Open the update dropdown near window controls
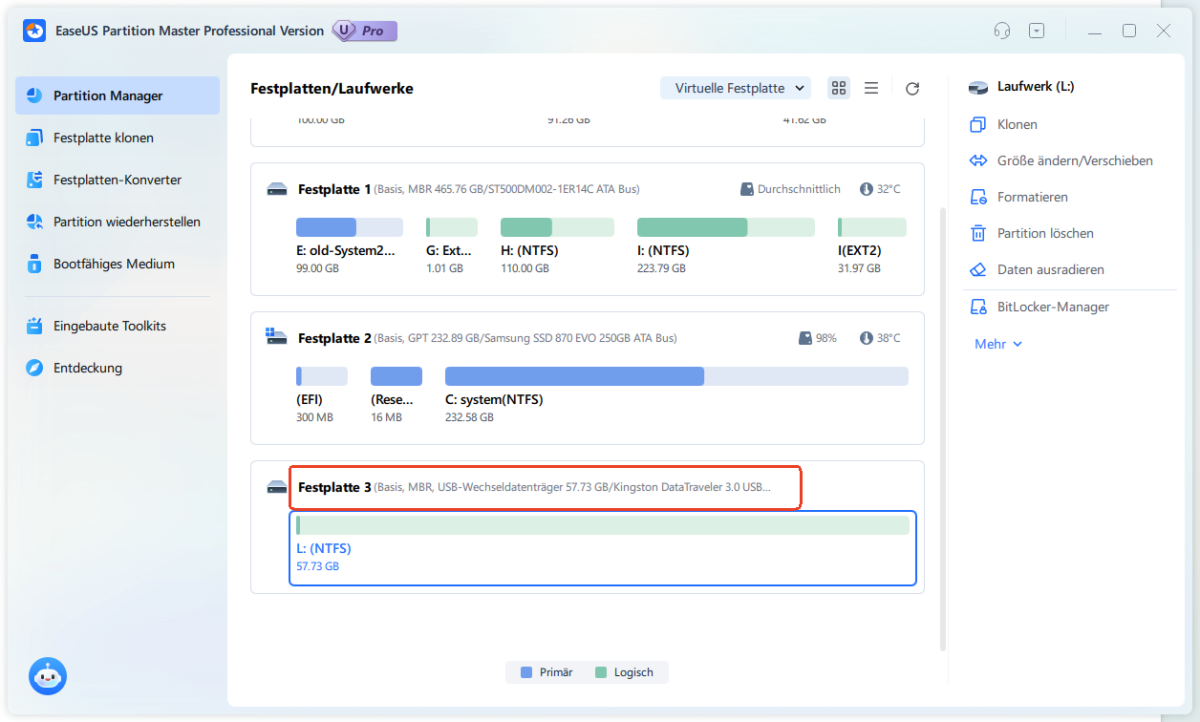 point(1037,30)
